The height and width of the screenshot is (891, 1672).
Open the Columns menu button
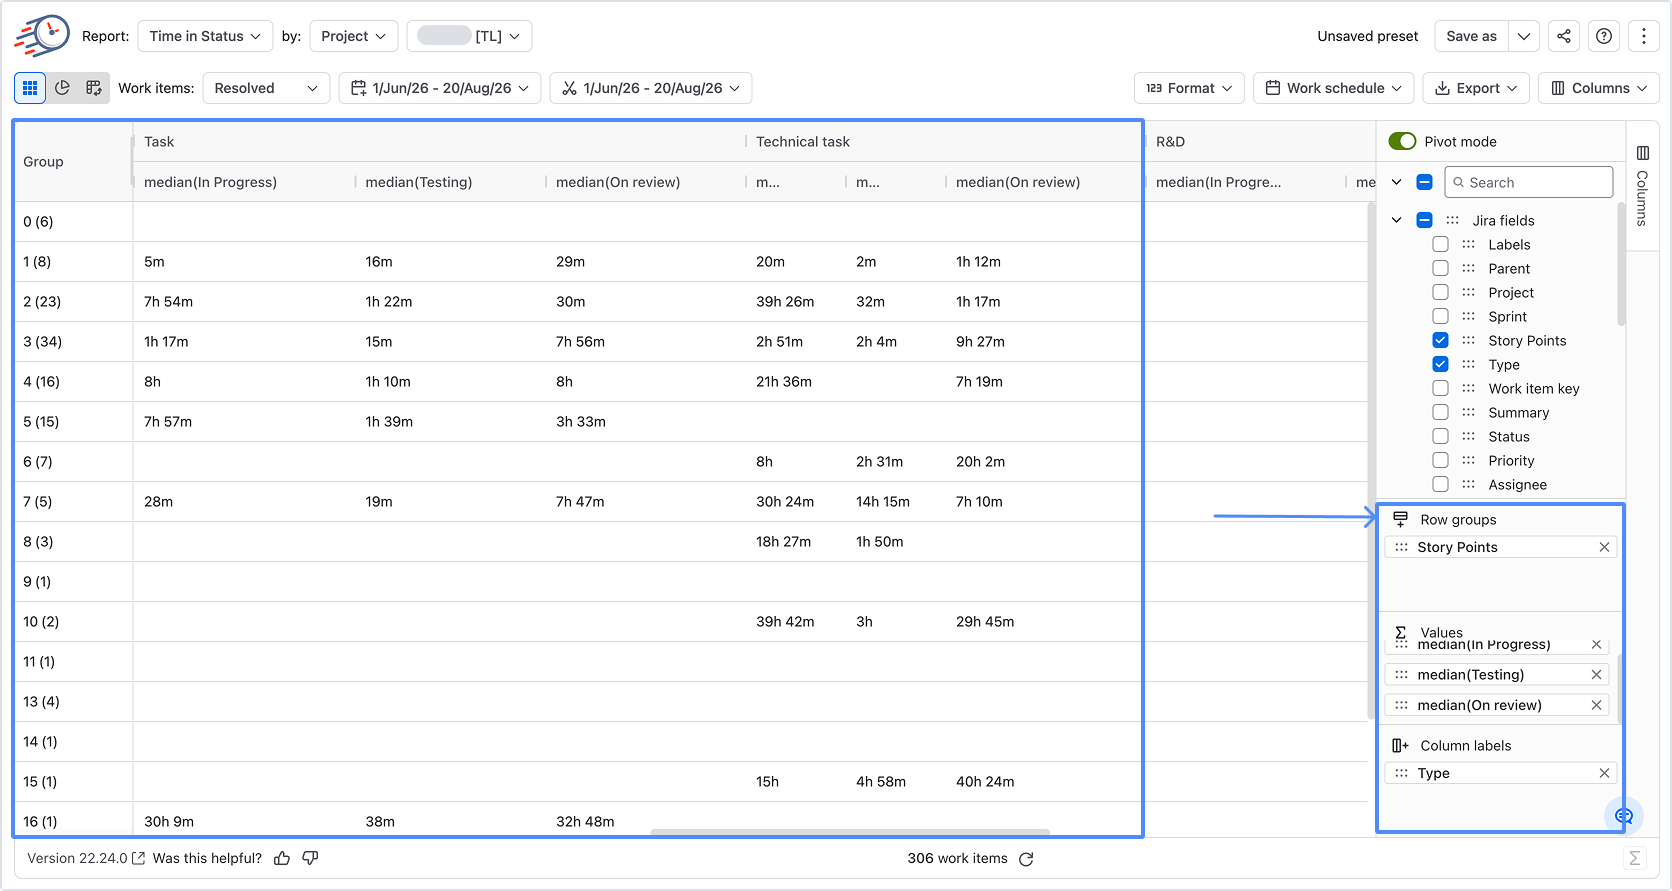point(1599,88)
